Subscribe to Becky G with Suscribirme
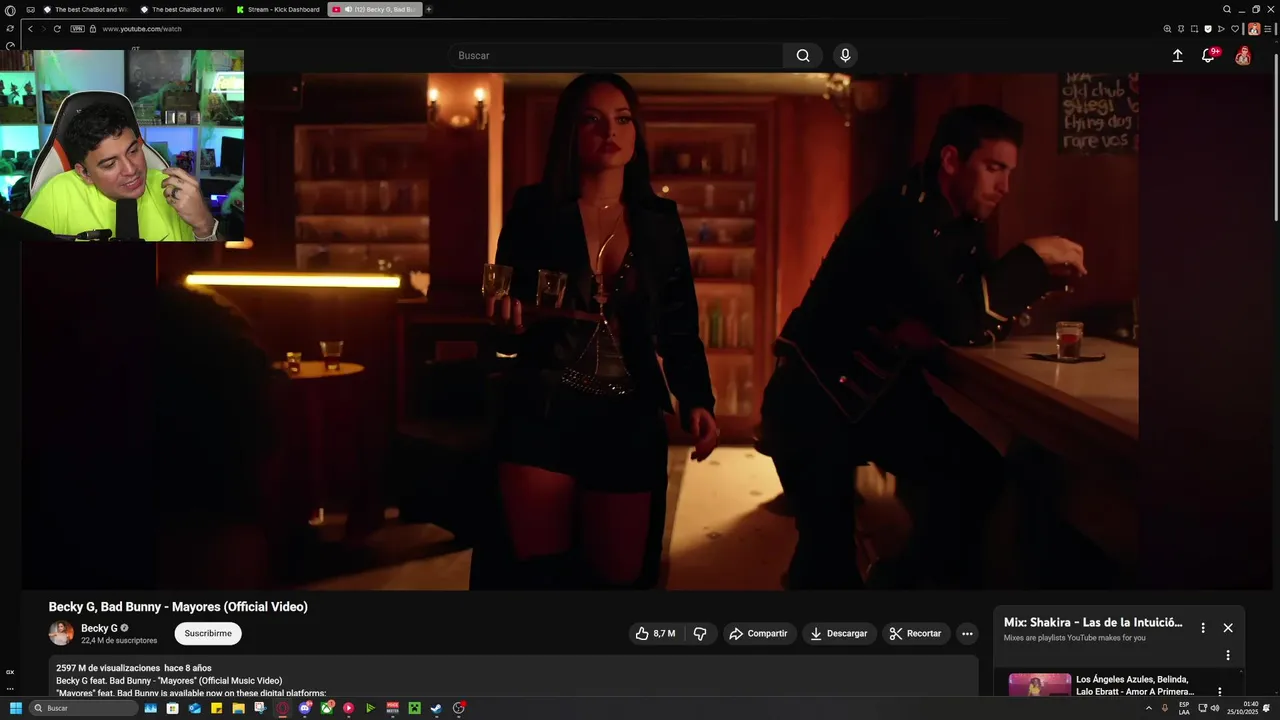The height and width of the screenshot is (720, 1280). pos(208,633)
